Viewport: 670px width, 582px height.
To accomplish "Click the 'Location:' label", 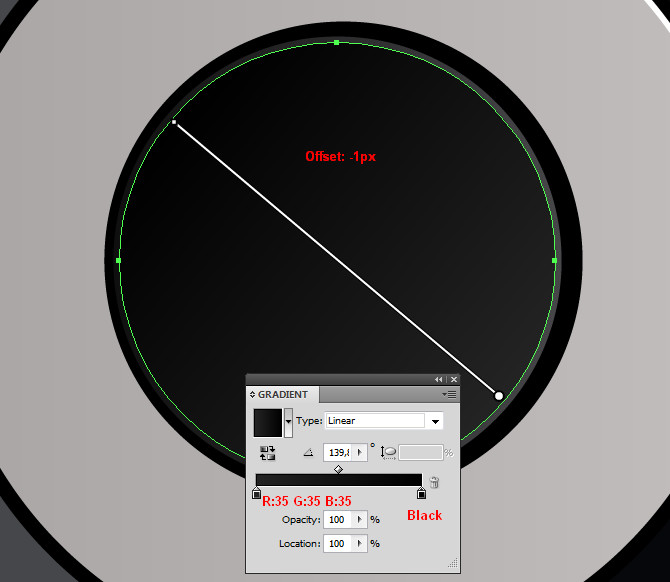I will click(x=300, y=544).
